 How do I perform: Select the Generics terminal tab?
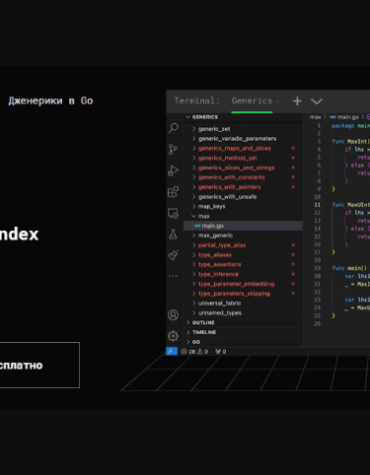[252, 101]
